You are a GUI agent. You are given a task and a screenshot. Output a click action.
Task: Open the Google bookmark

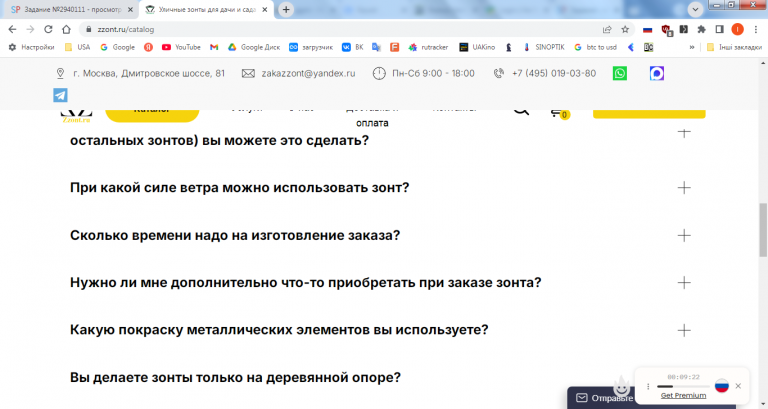pos(117,47)
